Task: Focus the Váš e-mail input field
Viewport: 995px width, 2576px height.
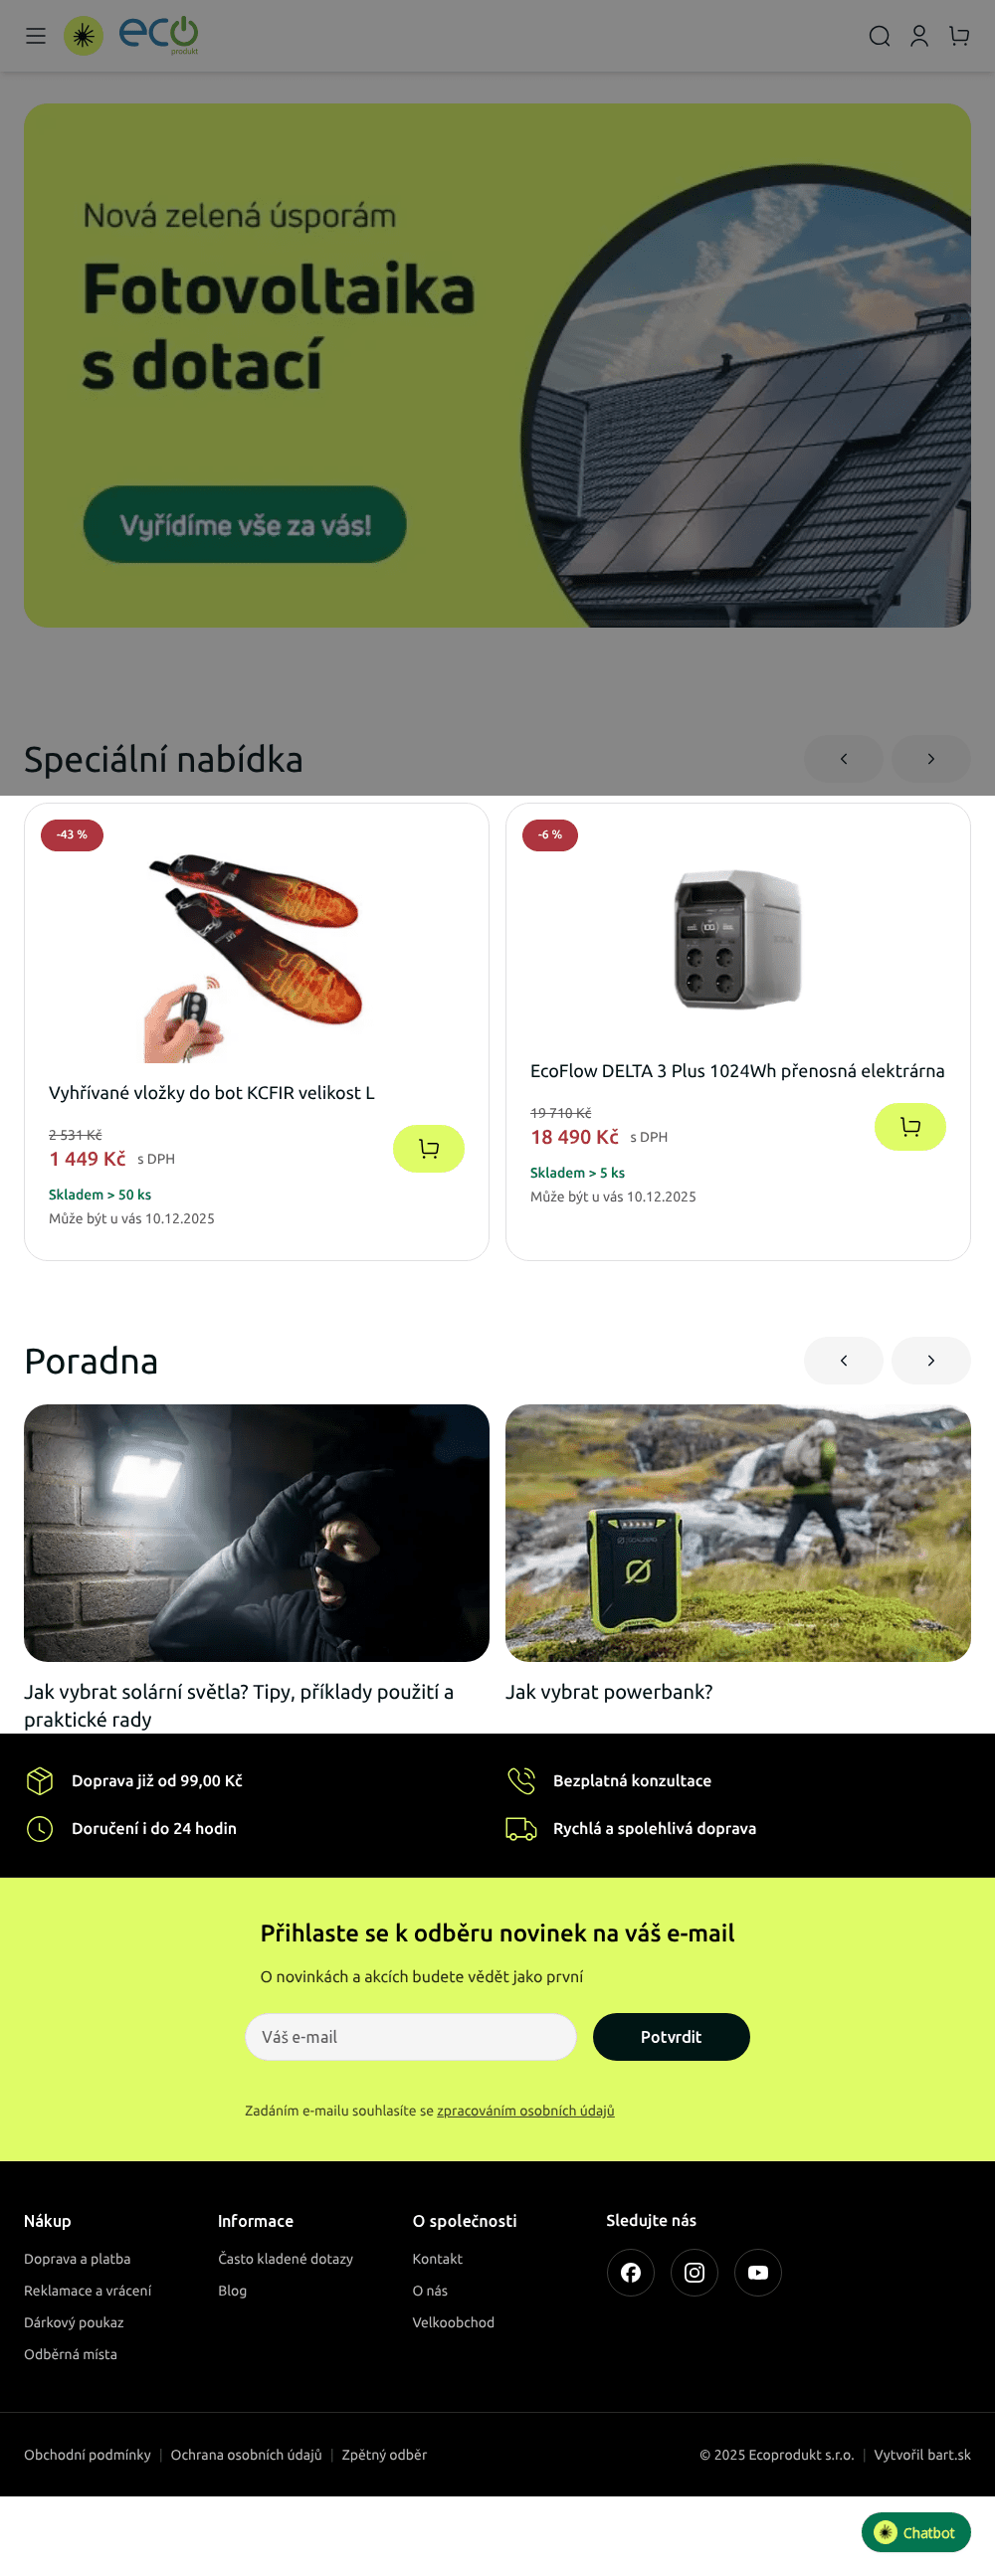Action: [x=411, y=2036]
